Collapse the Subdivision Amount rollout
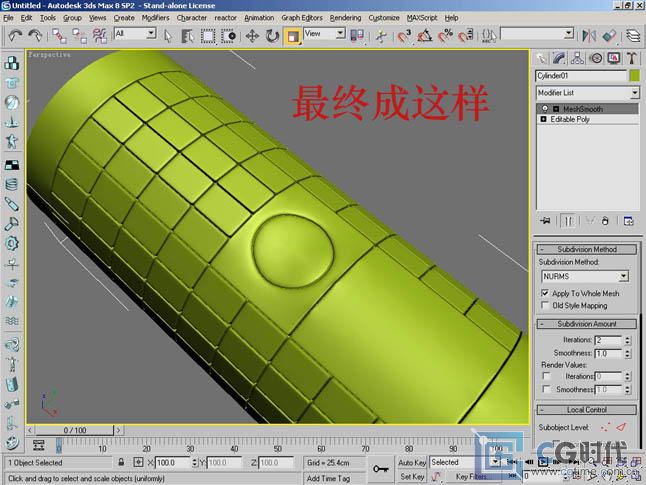The image size is (646, 485). pos(587,324)
